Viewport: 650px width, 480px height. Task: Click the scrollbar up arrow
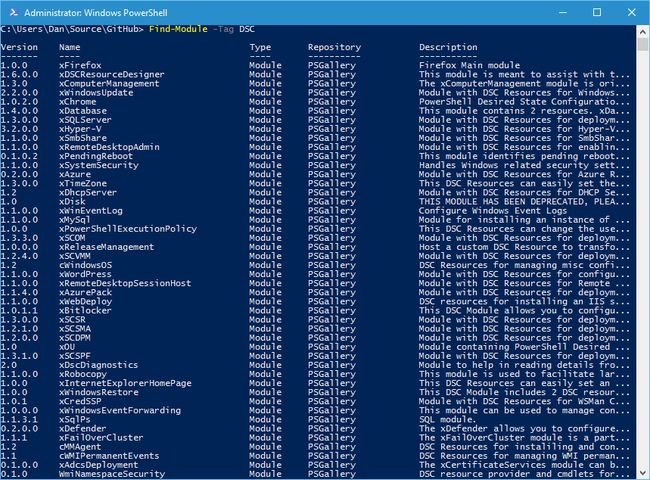point(643,32)
